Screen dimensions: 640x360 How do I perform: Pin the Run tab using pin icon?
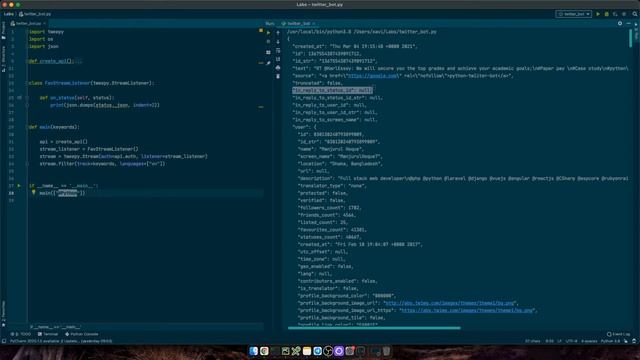click(268, 63)
